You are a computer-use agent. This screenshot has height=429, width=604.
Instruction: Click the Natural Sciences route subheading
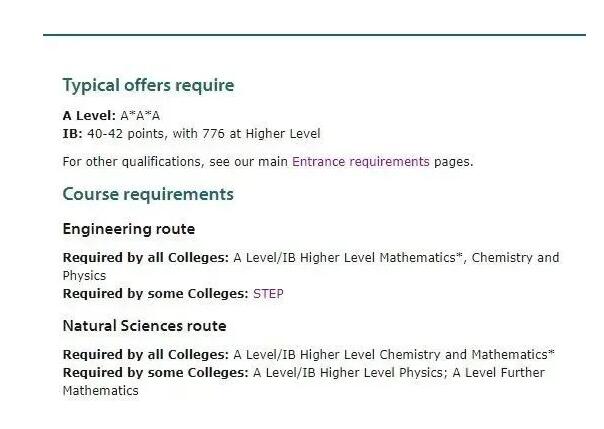pyautogui.click(x=144, y=326)
